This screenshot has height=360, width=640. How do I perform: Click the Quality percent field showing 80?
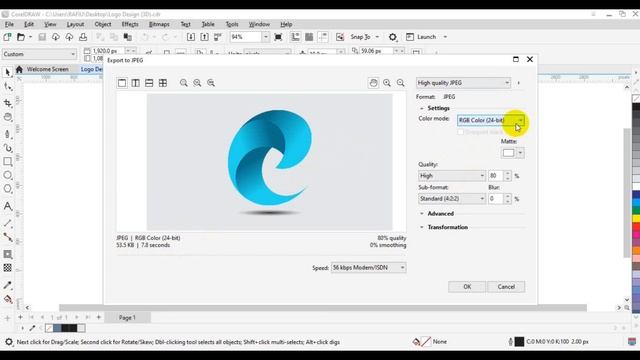[x=496, y=176]
